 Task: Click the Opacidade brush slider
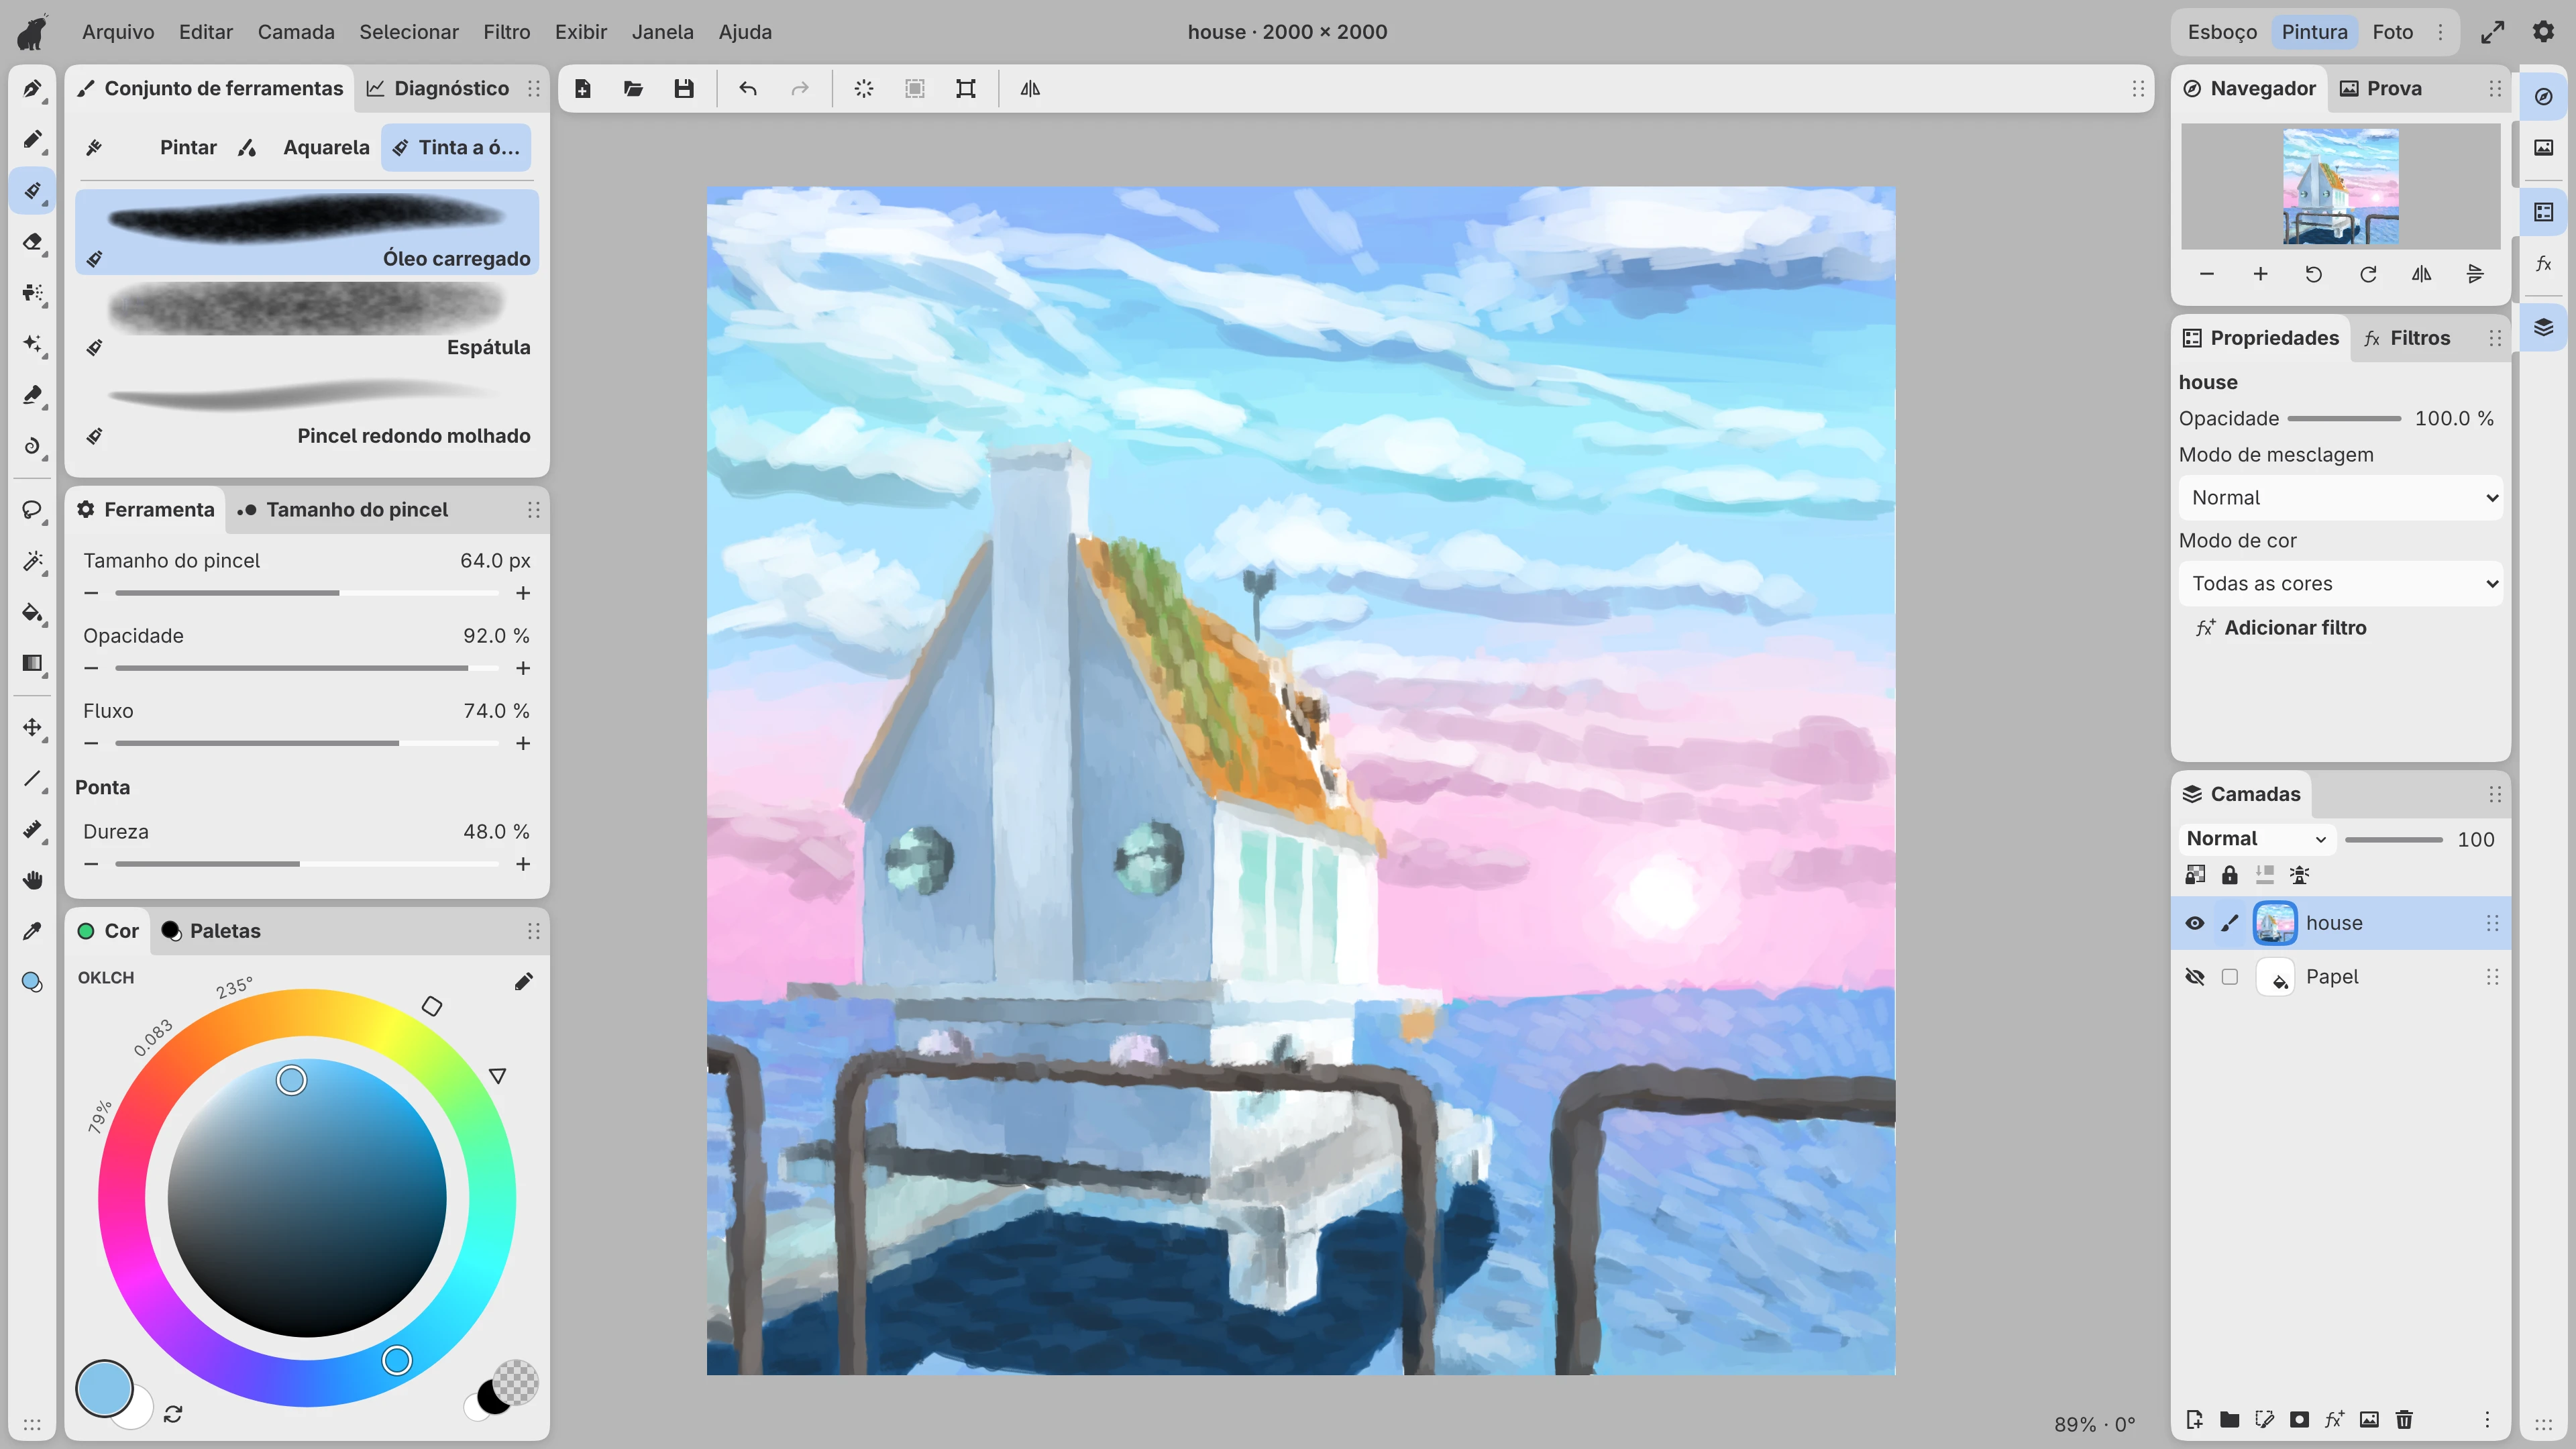(307, 668)
